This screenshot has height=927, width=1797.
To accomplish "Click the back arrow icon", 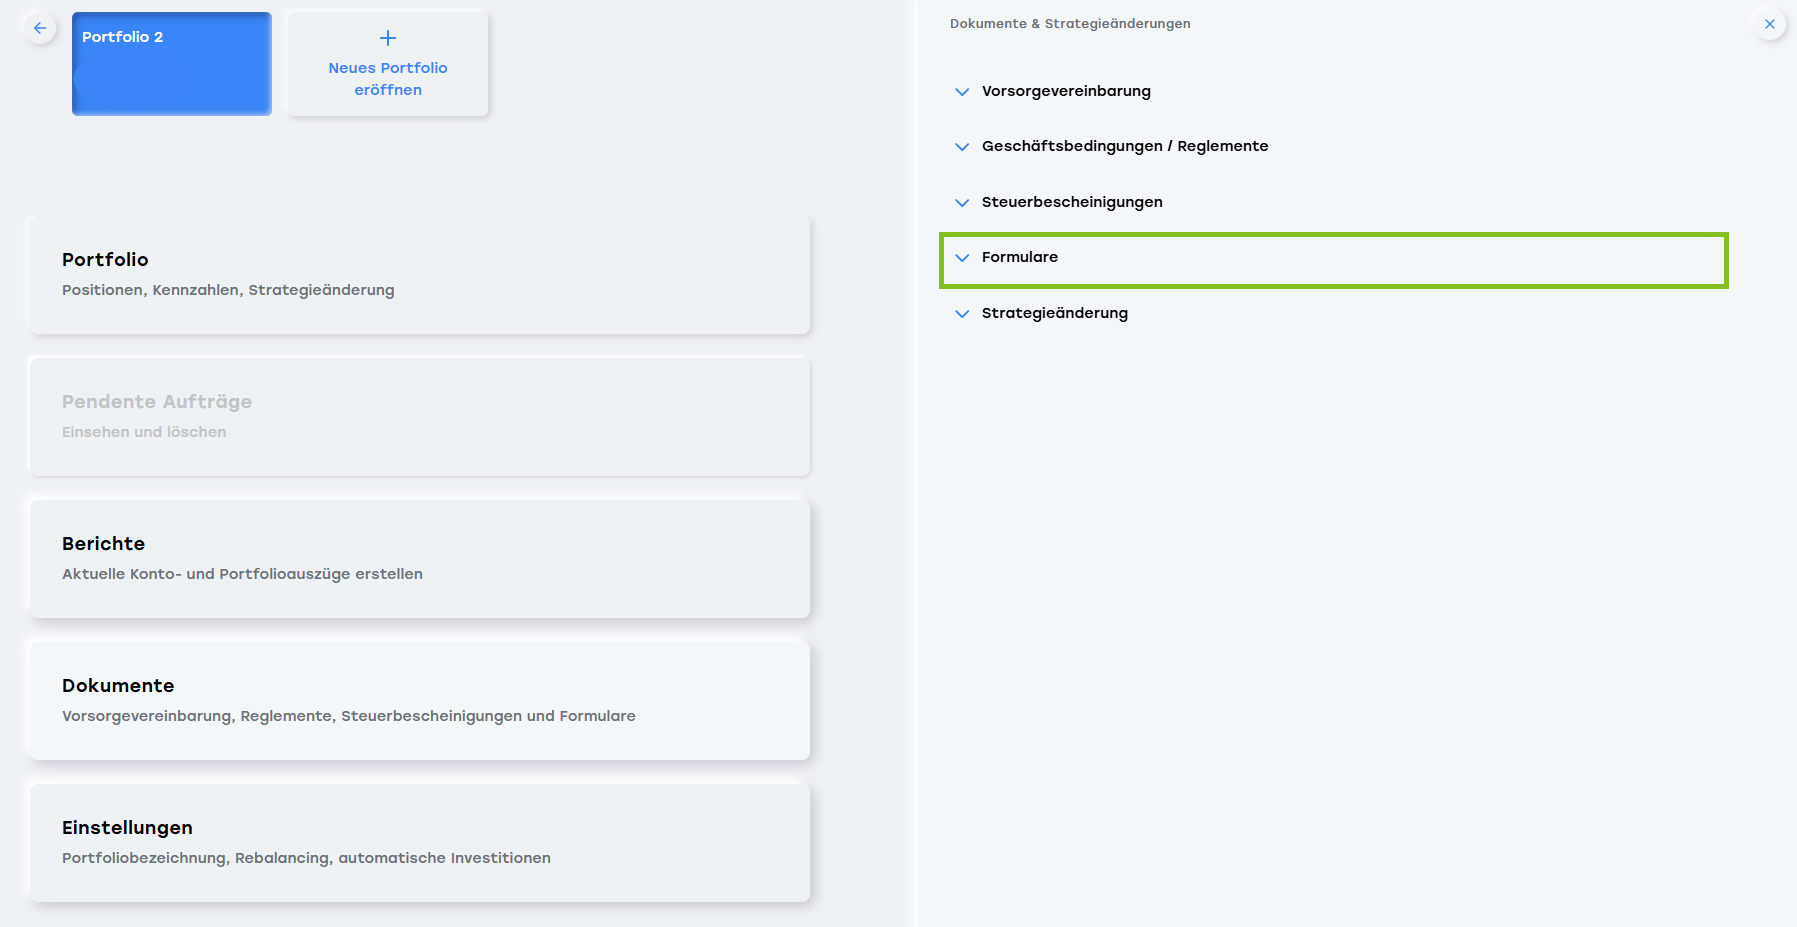I will (40, 28).
